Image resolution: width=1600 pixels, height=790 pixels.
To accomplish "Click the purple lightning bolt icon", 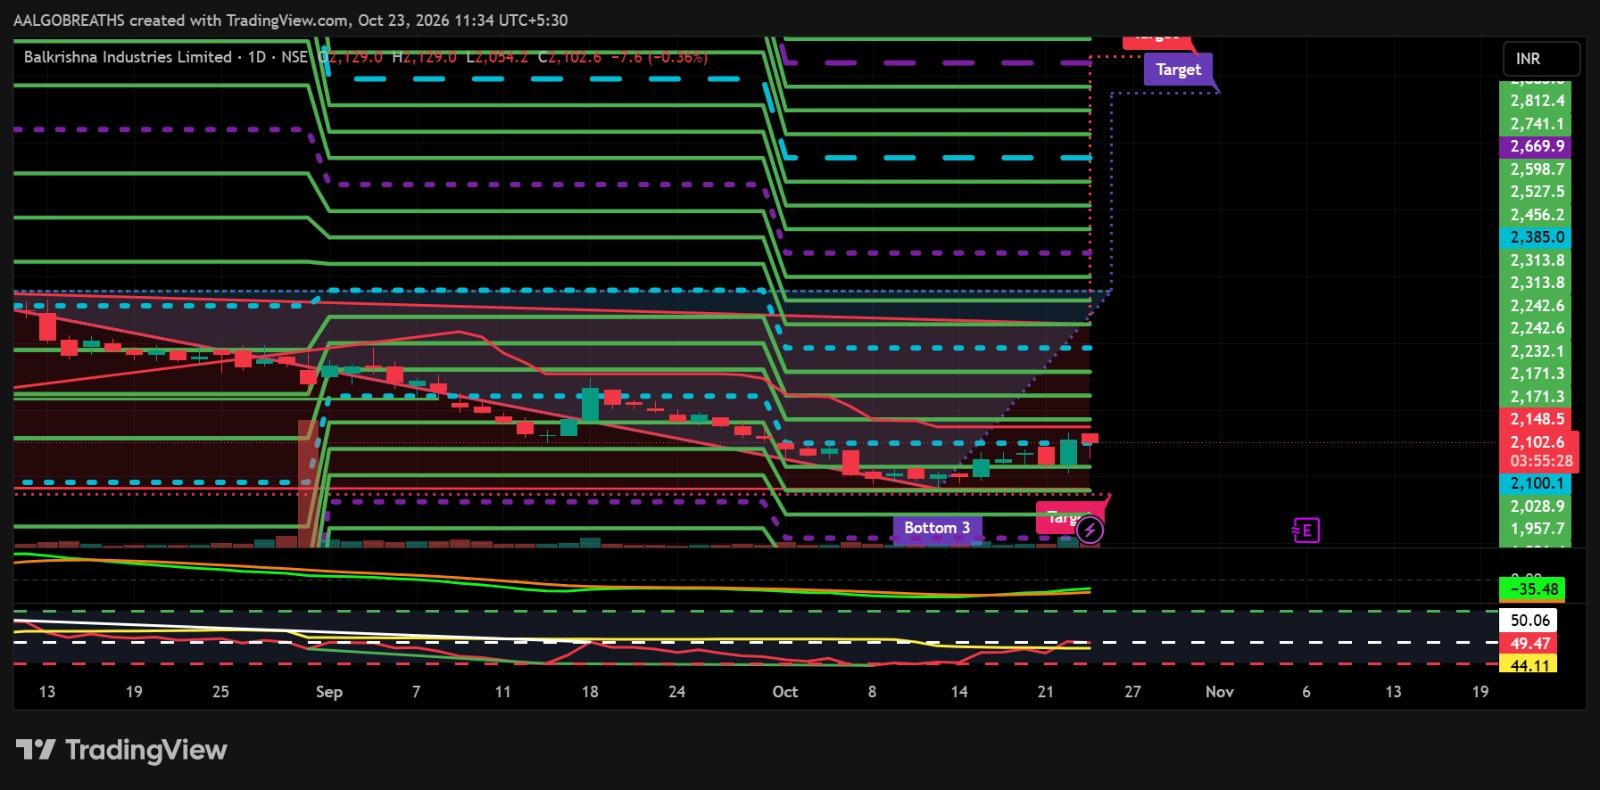I will [1090, 529].
